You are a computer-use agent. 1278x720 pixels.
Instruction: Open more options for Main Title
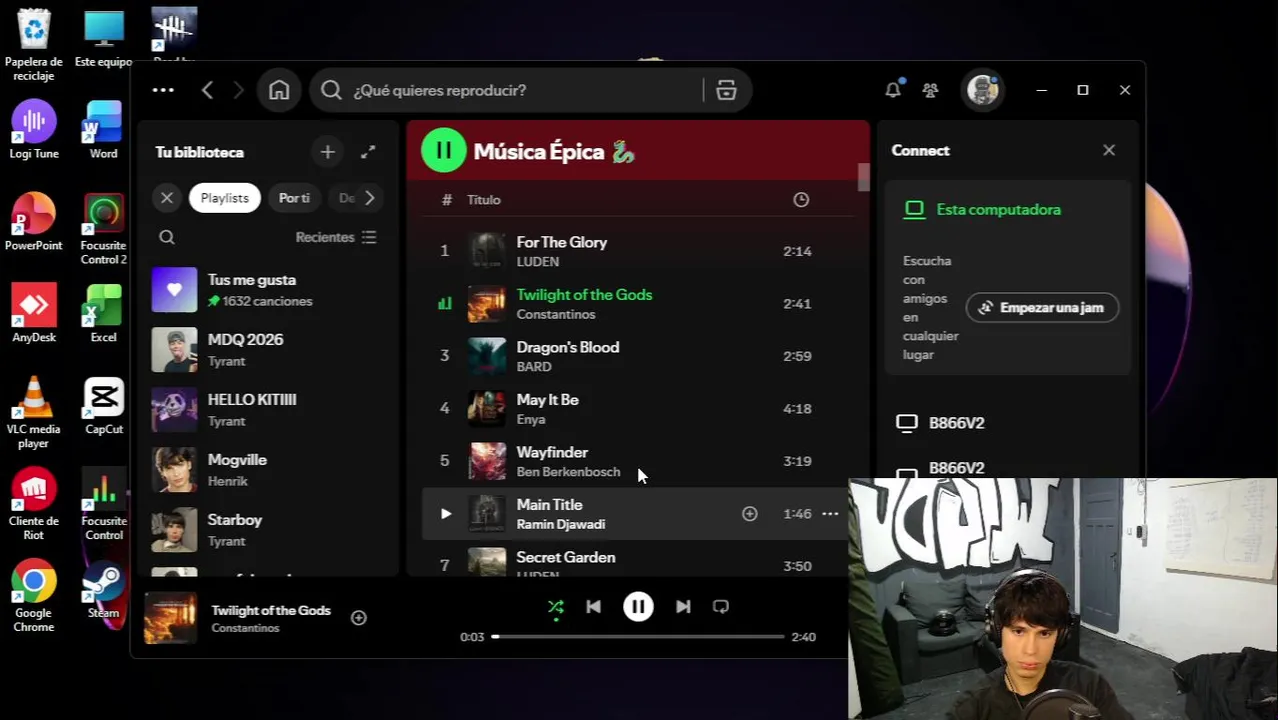pyautogui.click(x=830, y=514)
